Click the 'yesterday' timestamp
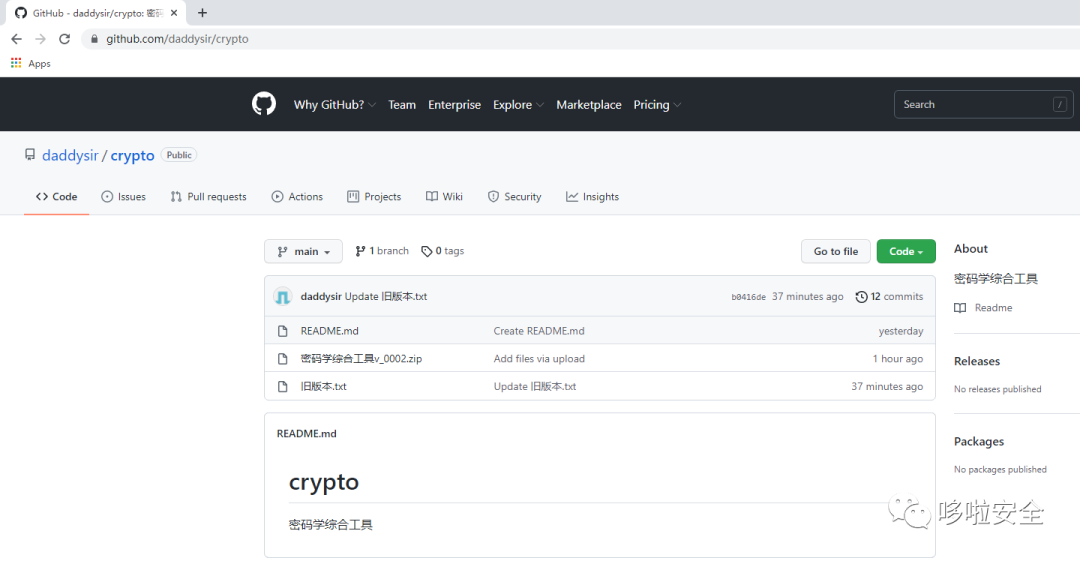Screen dimensions: 1080x561 click(x=901, y=332)
